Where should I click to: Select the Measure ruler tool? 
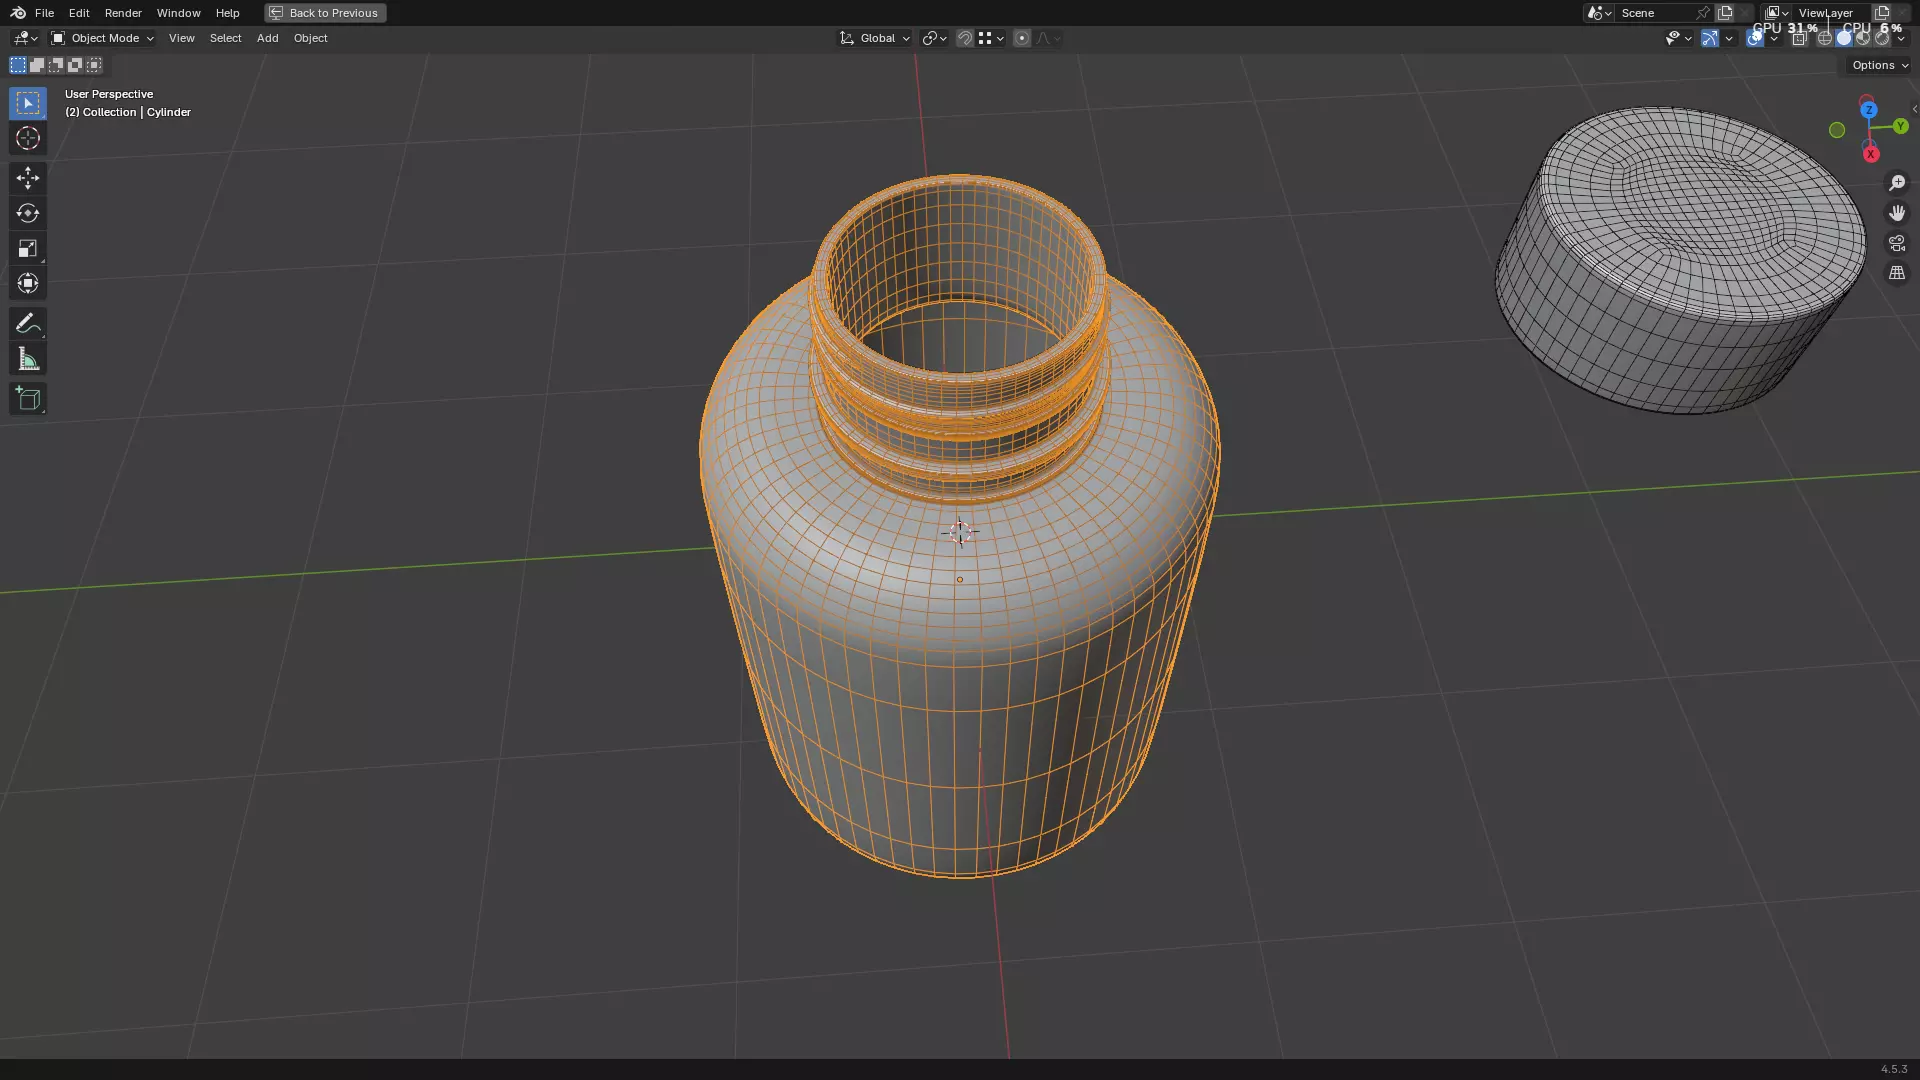(x=28, y=359)
